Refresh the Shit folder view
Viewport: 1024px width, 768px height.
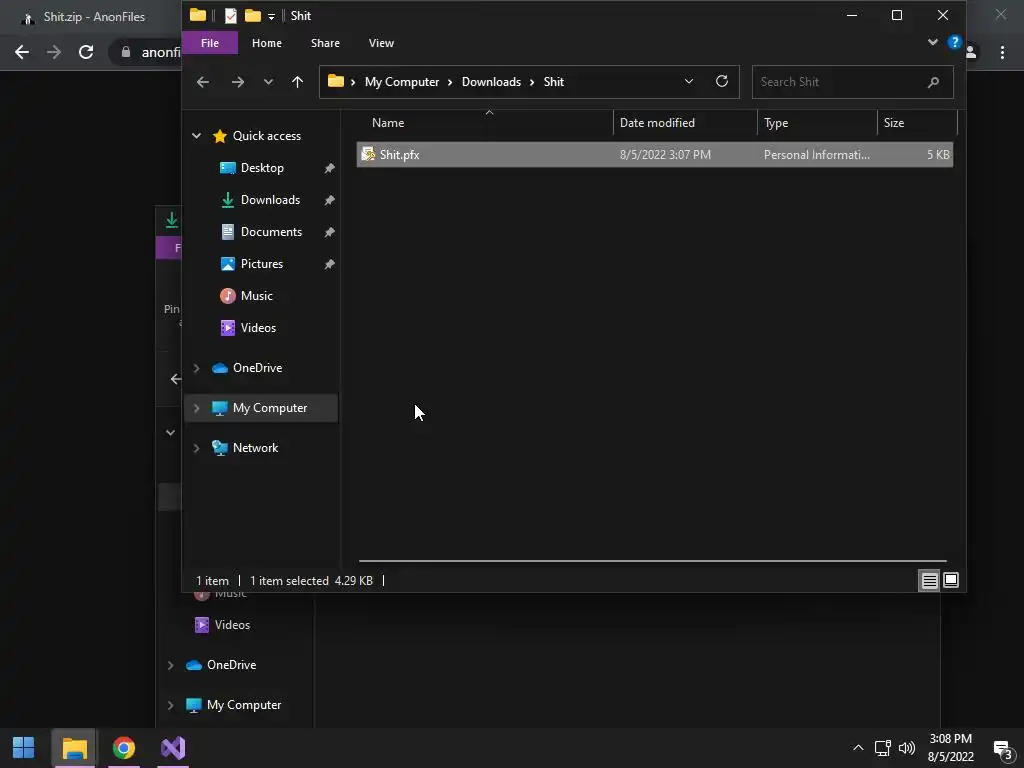pyautogui.click(x=722, y=81)
